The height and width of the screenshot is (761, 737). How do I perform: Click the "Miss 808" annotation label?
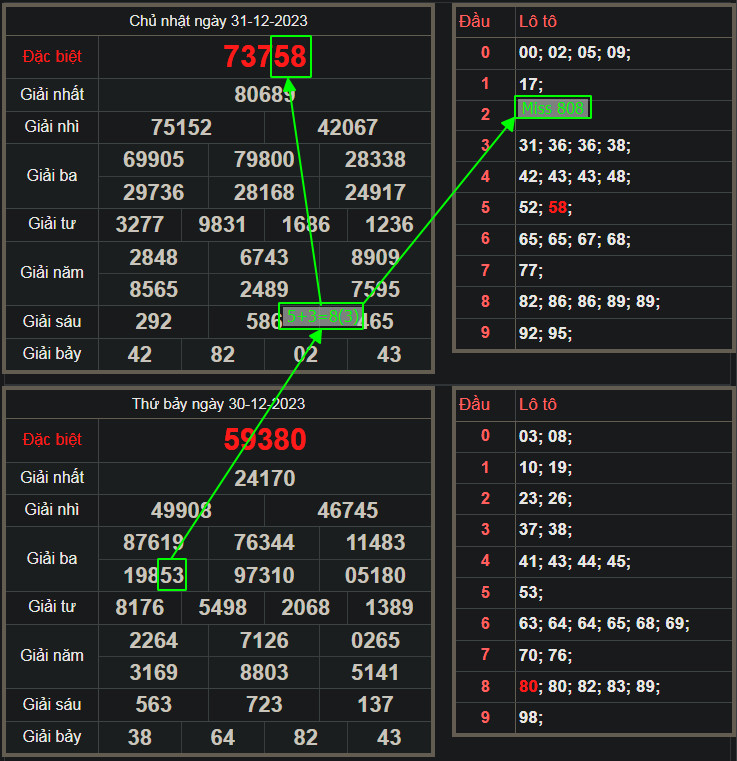coord(554,107)
